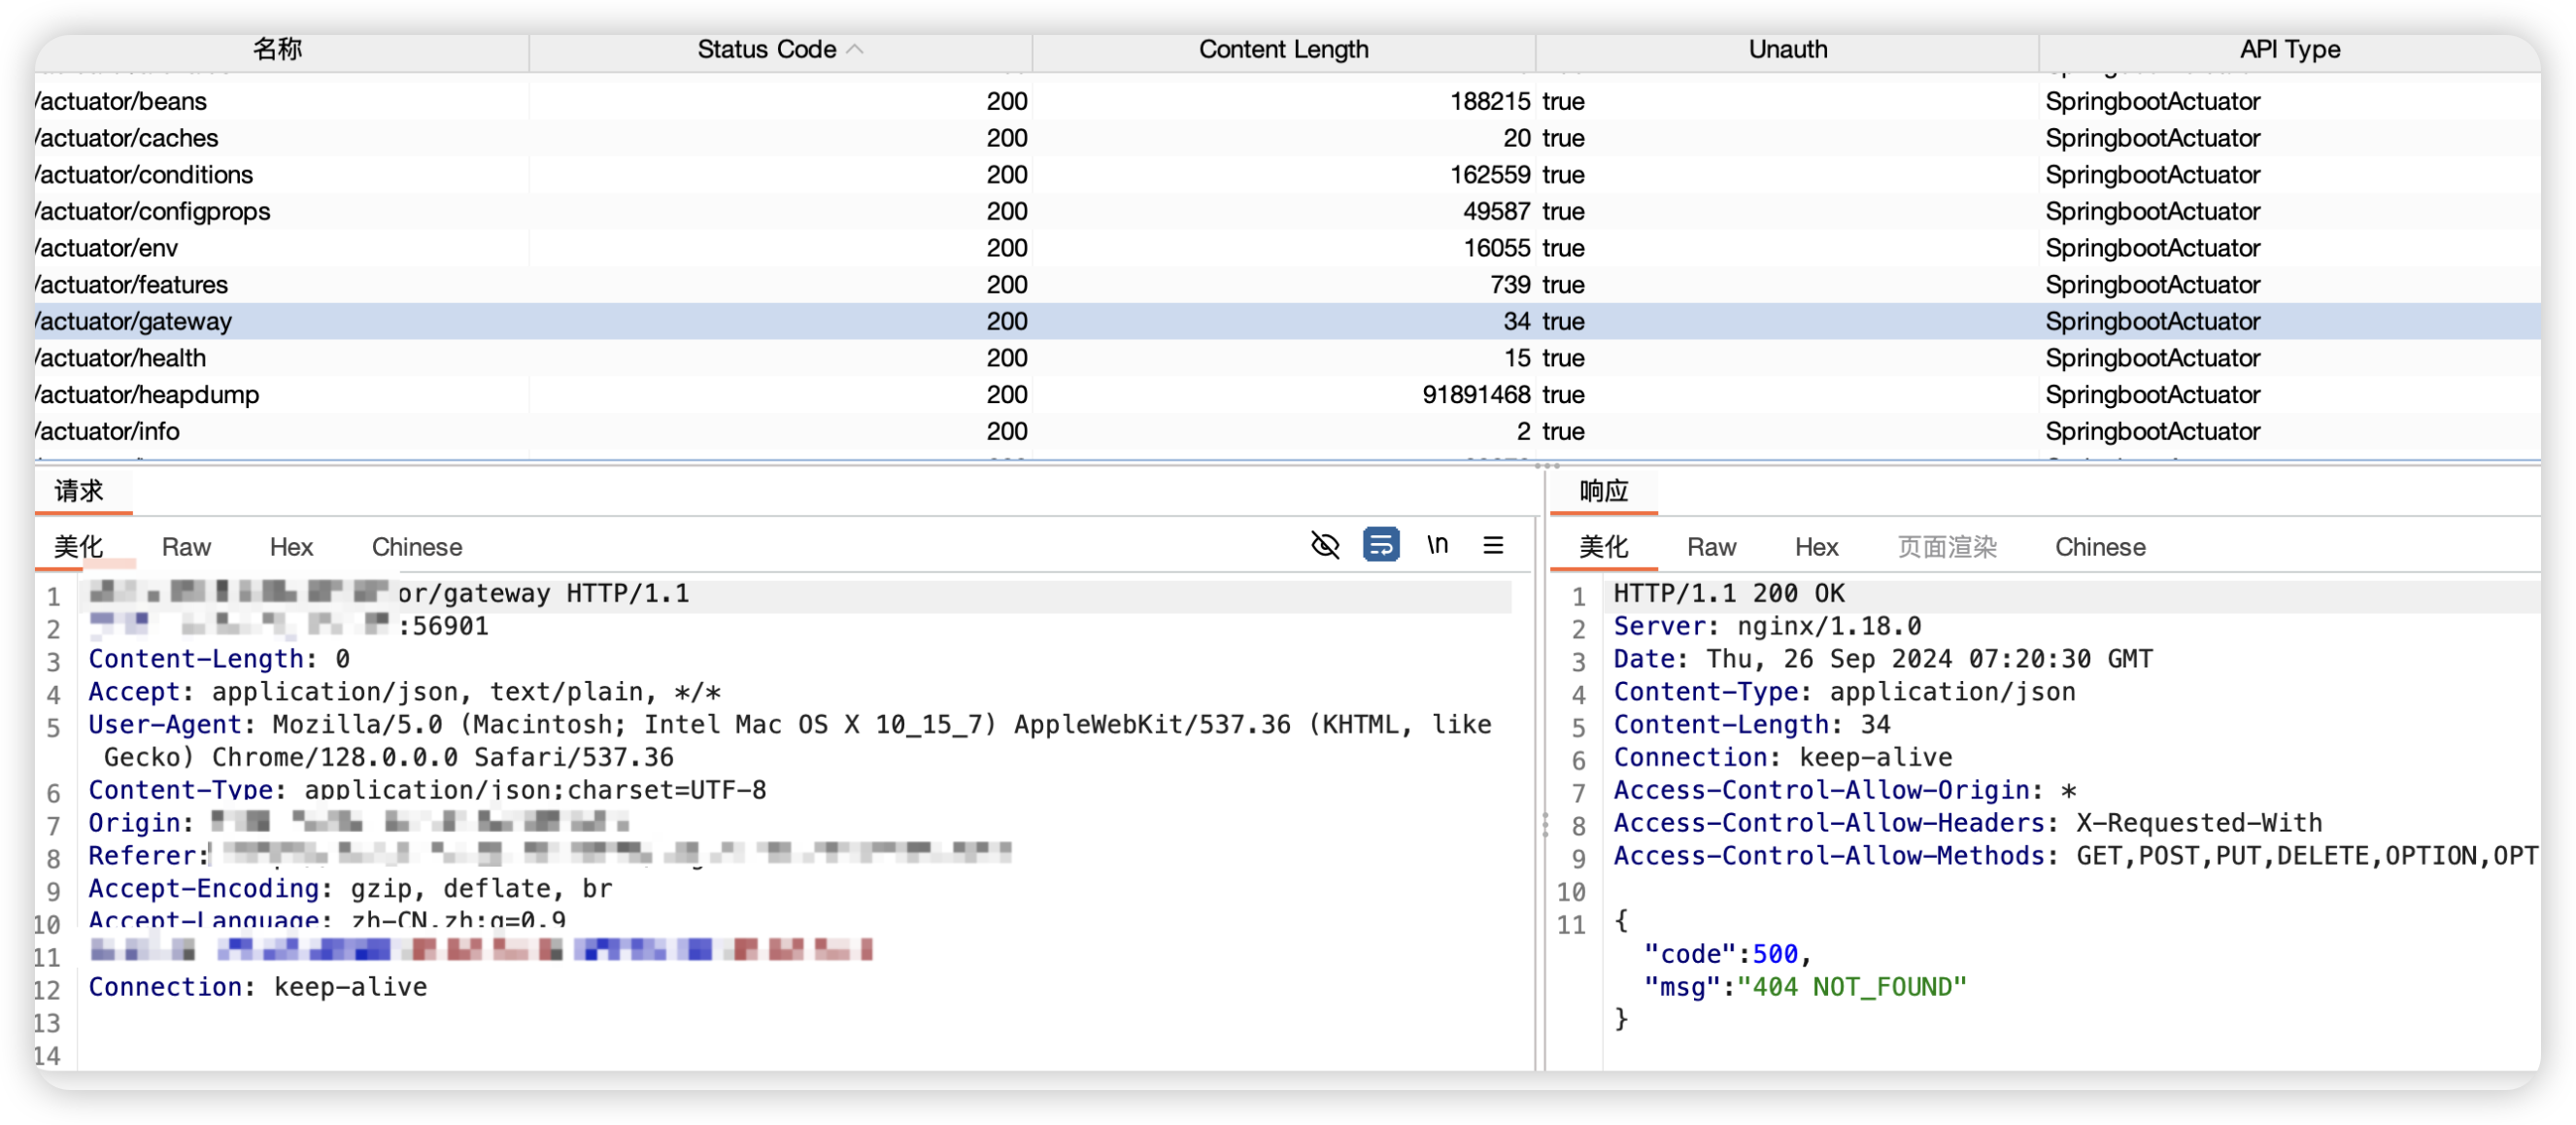Sort table by the 名称 column header

[x=278, y=49]
